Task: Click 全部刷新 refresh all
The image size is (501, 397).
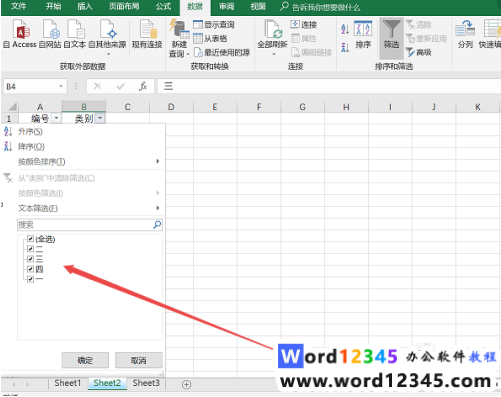Action: [x=272, y=37]
